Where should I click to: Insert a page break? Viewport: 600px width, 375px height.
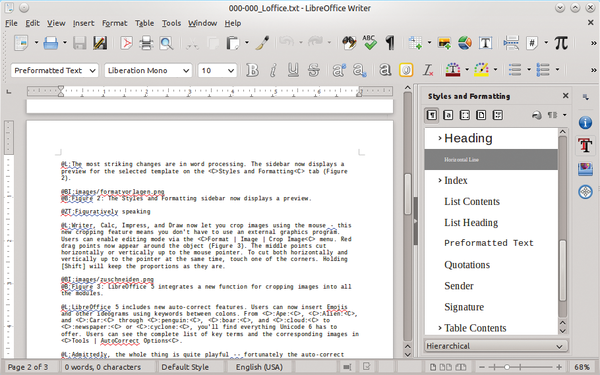[x=511, y=43]
